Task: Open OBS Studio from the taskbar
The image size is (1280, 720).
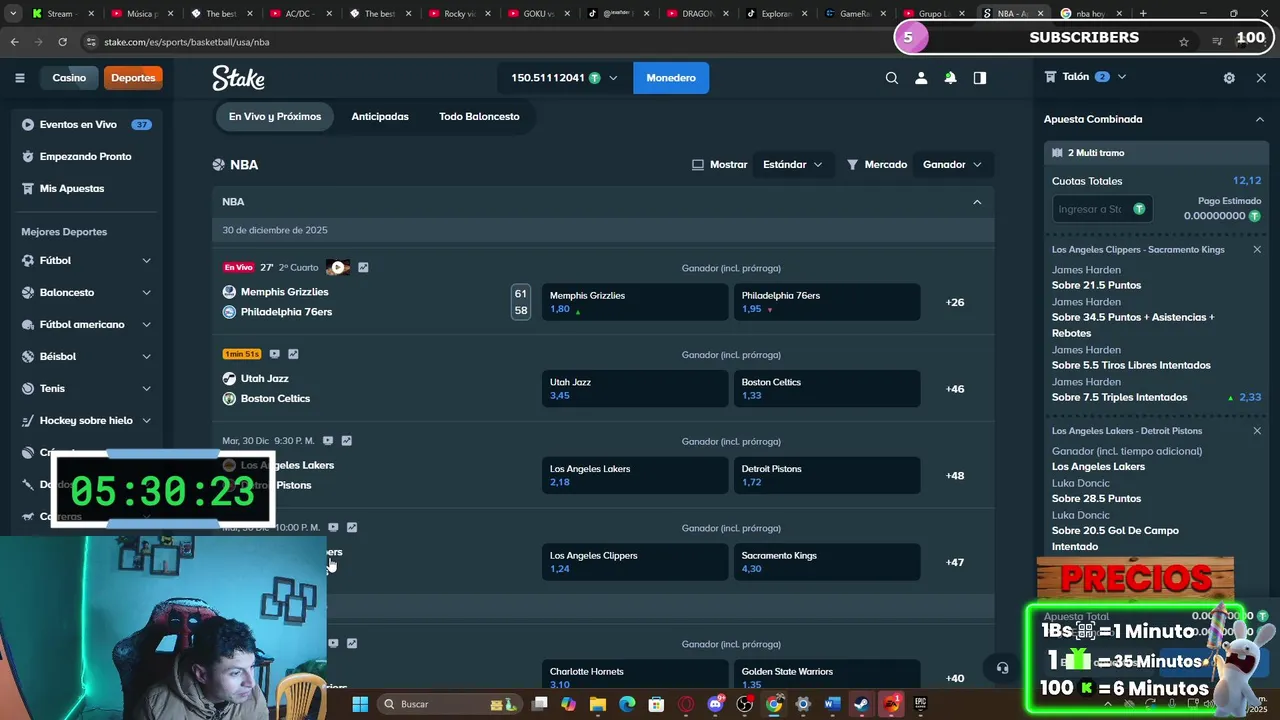Action: 744,704
